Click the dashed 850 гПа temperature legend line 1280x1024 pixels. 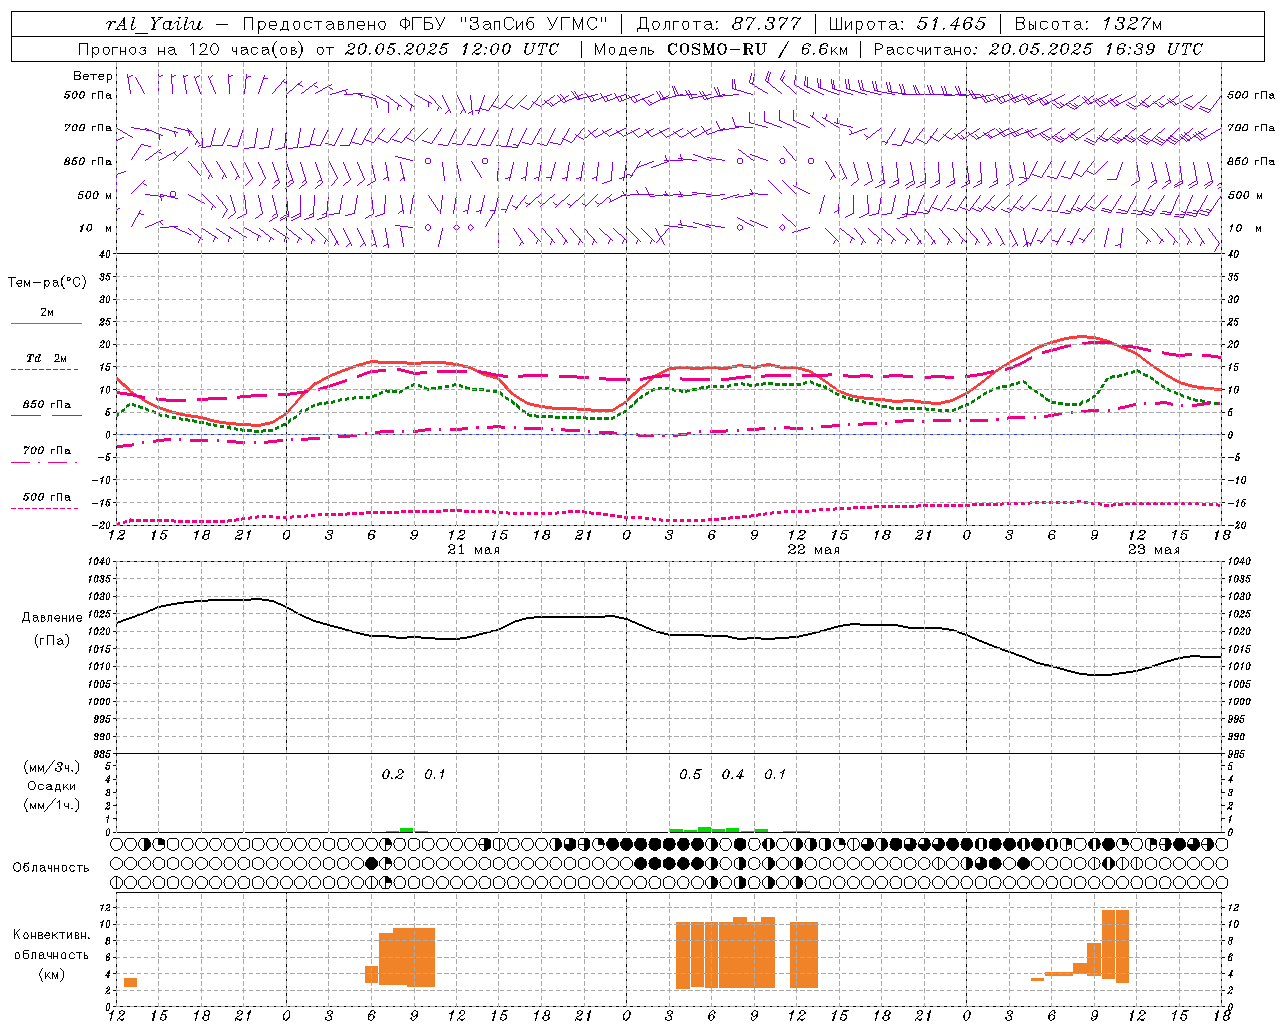(x=46, y=415)
